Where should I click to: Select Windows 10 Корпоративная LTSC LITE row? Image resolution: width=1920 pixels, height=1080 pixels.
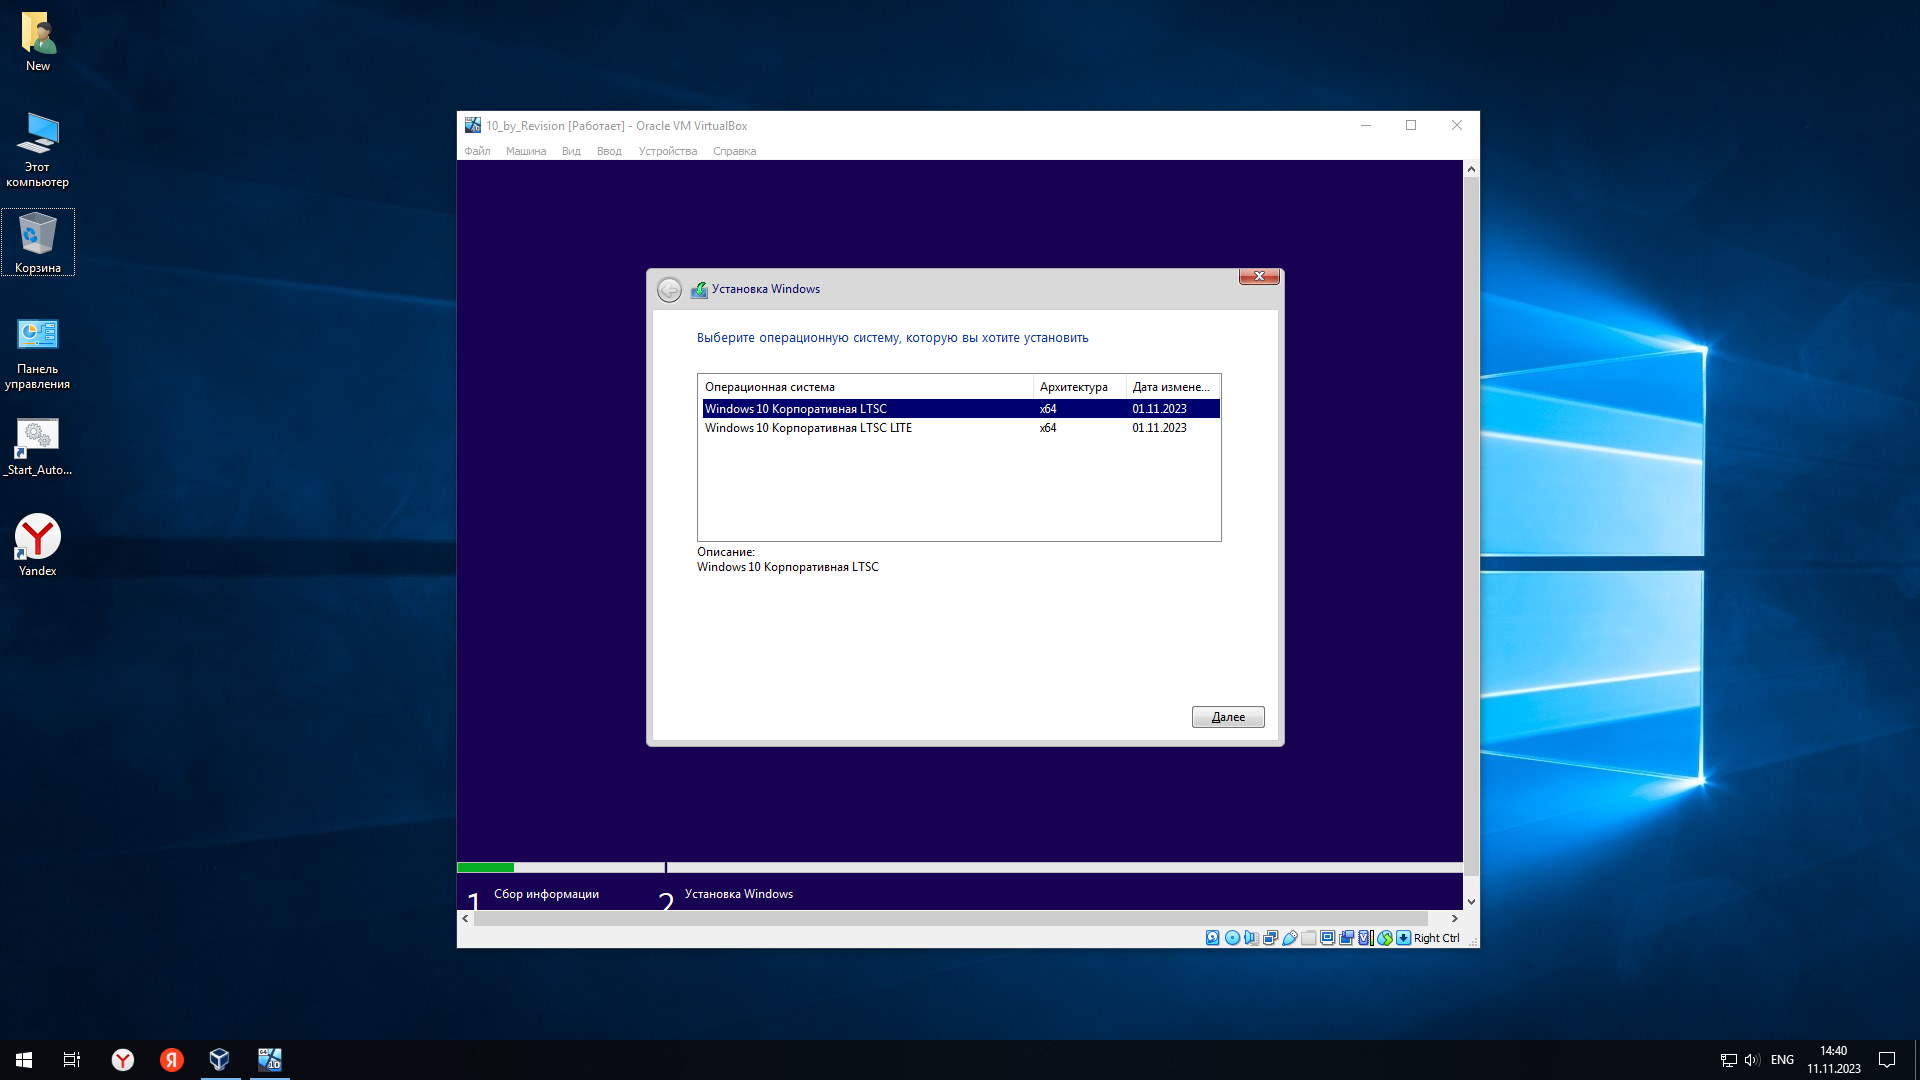point(808,428)
